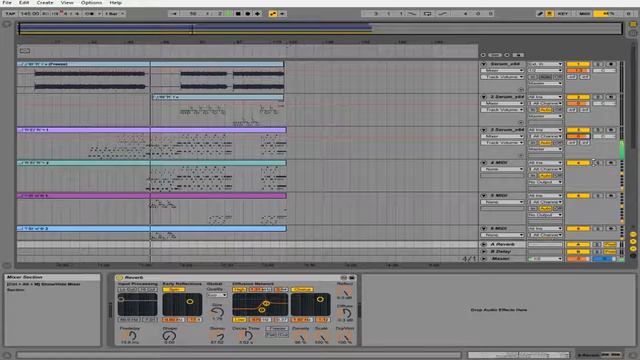This screenshot has width=640, height=360.
Task: Open the KEY map mode
Action: (563, 13)
